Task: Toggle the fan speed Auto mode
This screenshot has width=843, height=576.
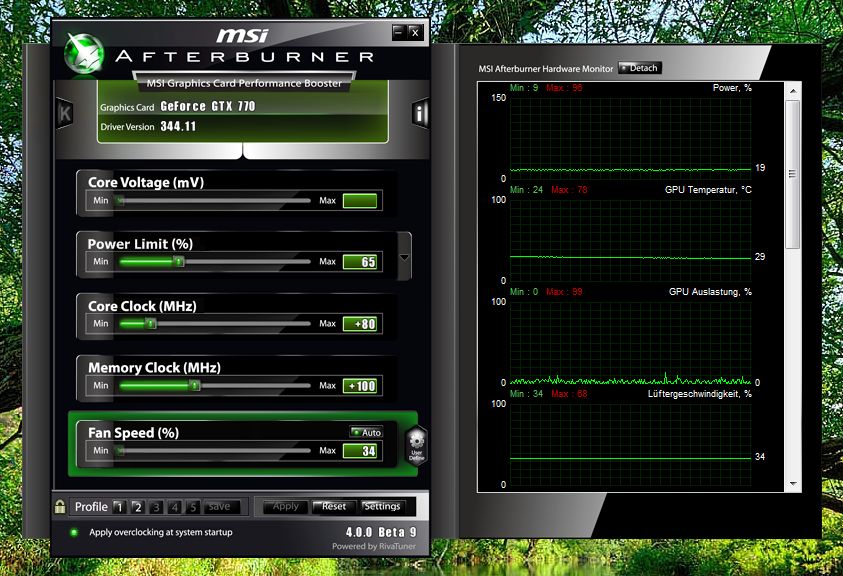Action: [x=366, y=432]
